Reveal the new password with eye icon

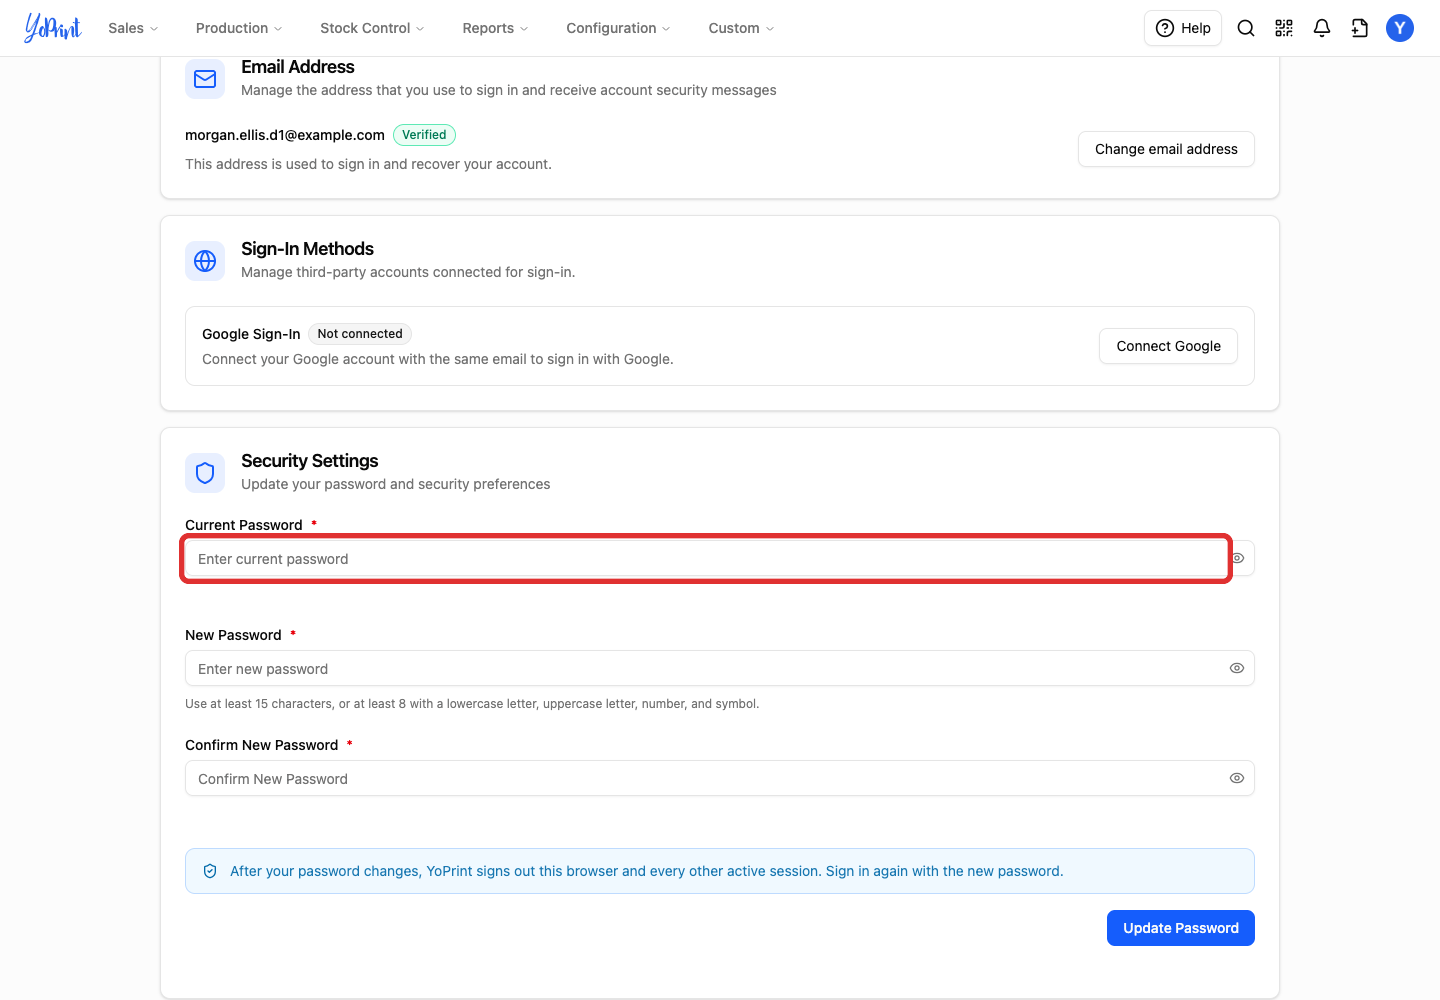click(x=1237, y=668)
